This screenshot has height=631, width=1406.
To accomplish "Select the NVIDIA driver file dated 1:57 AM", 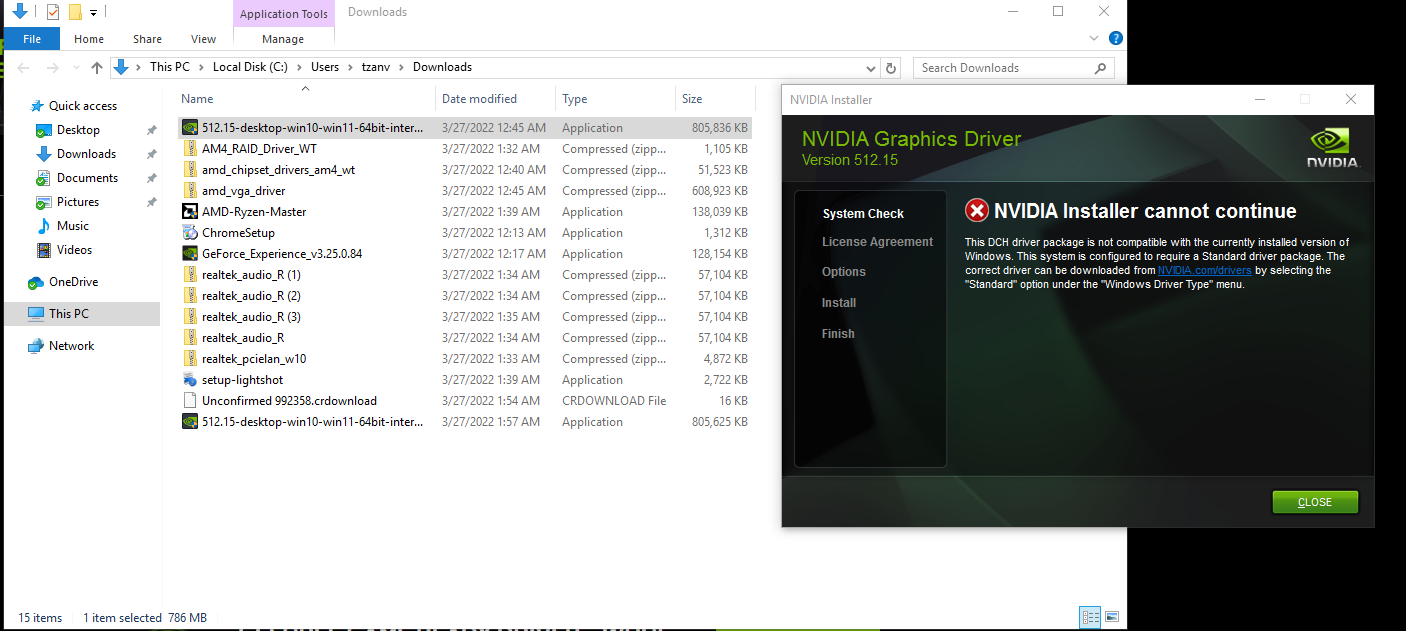I will pos(465,422).
